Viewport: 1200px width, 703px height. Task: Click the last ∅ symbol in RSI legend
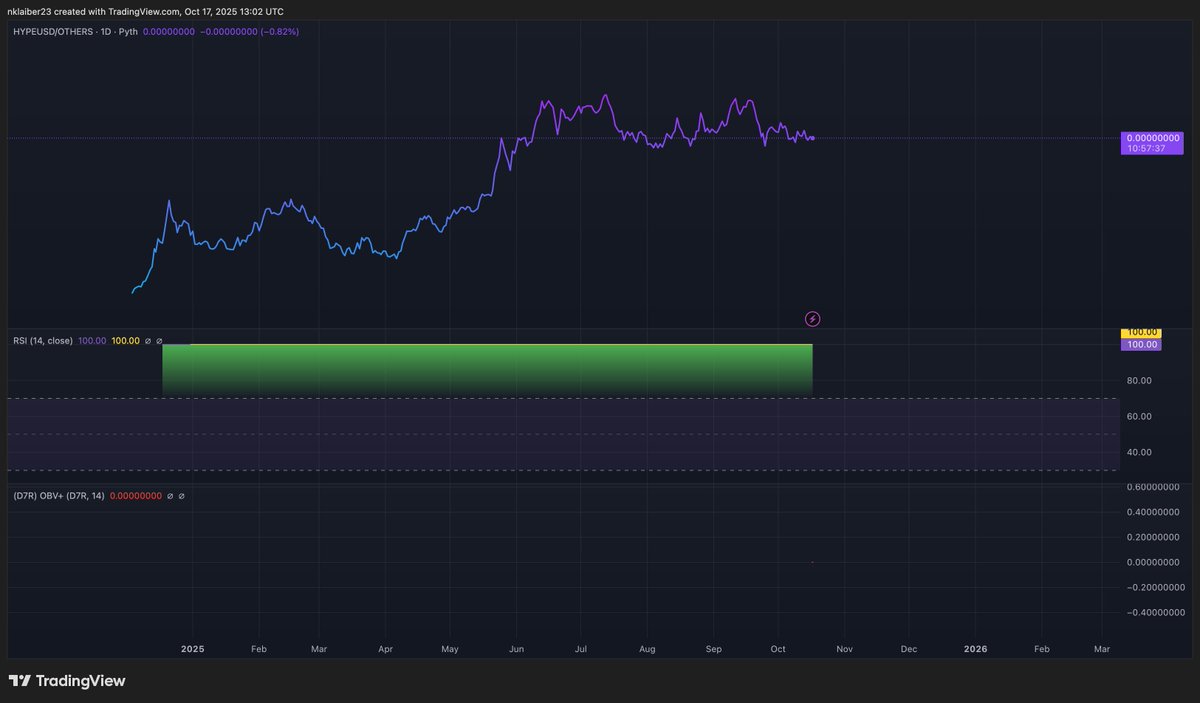pos(159,341)
